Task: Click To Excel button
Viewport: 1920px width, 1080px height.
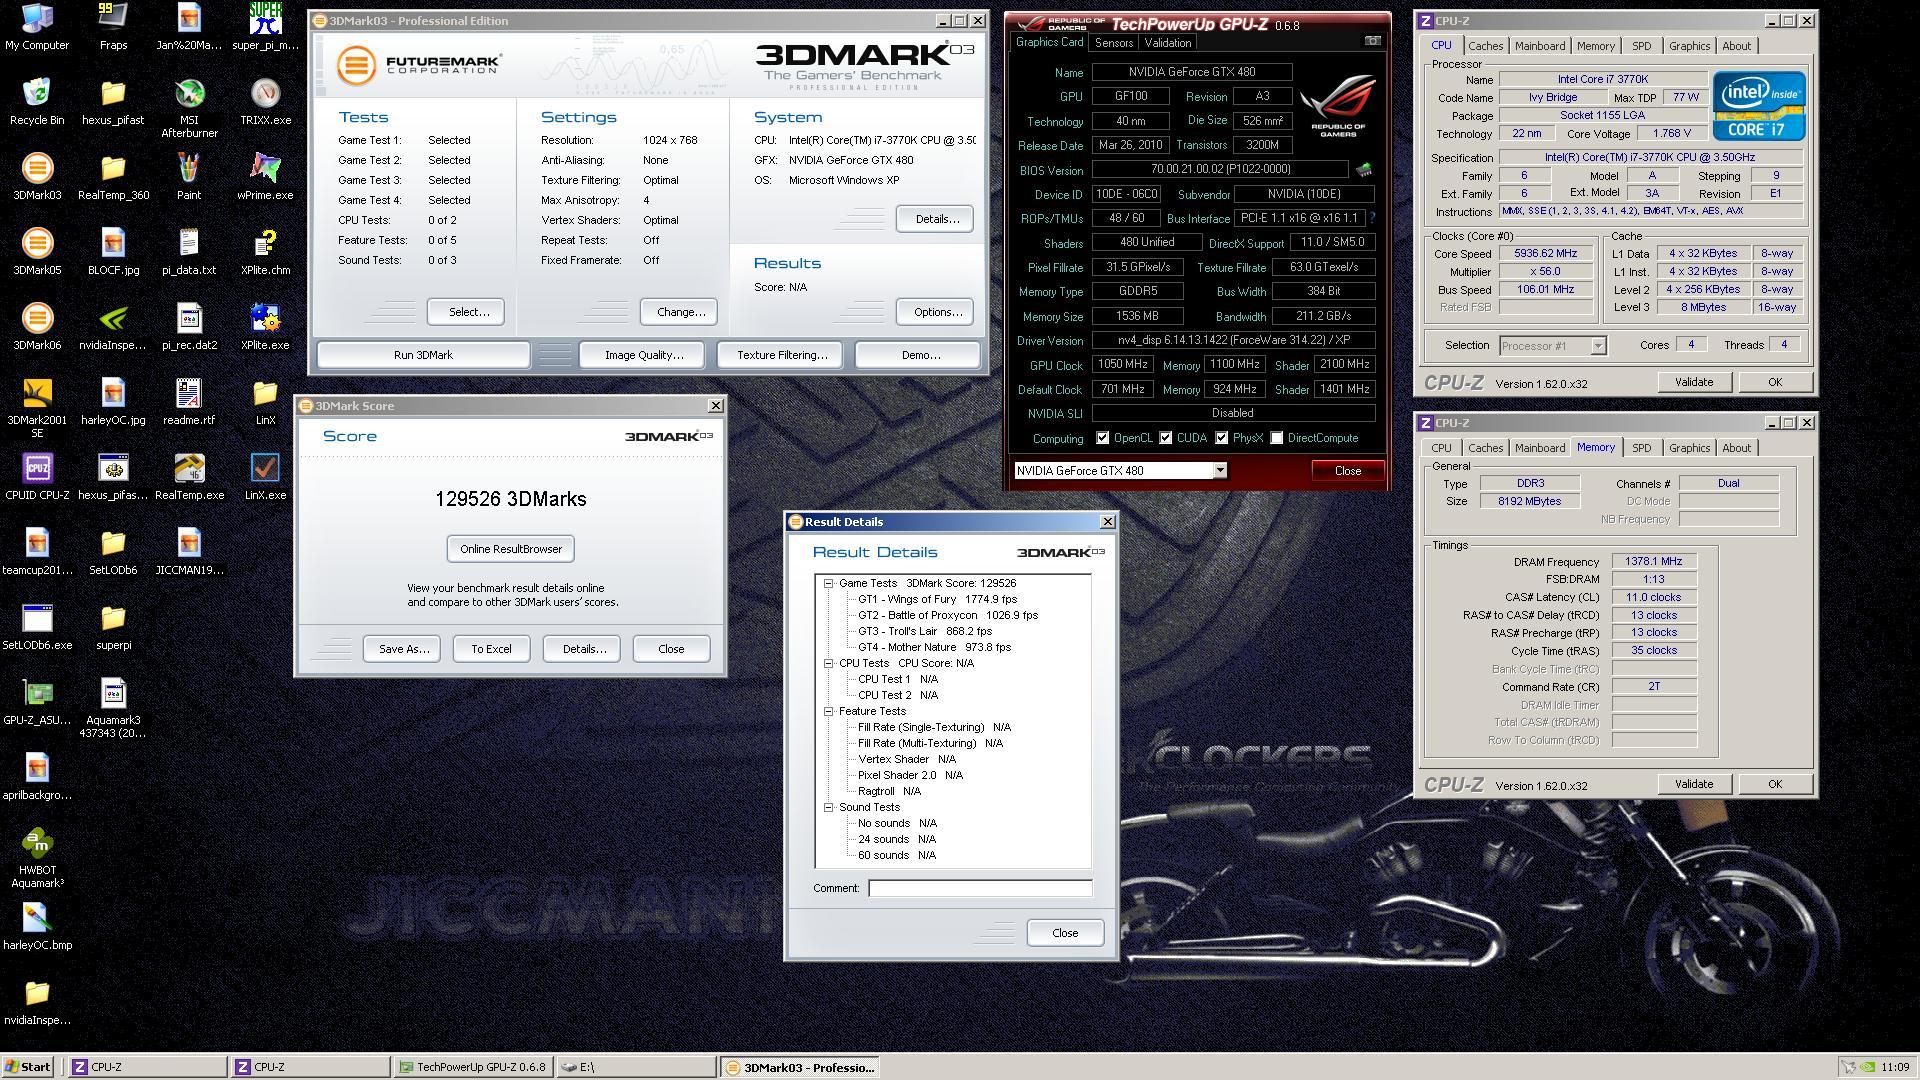Action: (491, 649)
